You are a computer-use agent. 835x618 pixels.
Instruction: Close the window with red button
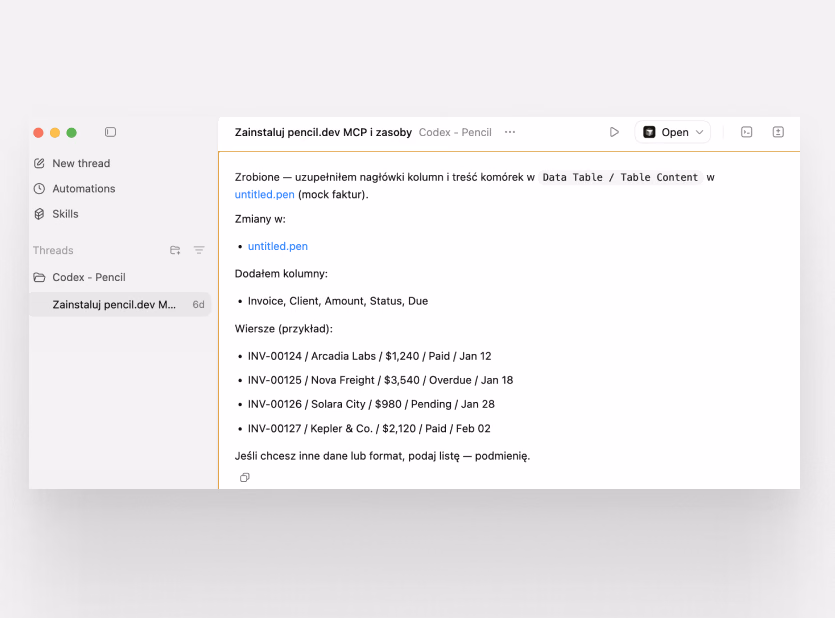point(38,133)
